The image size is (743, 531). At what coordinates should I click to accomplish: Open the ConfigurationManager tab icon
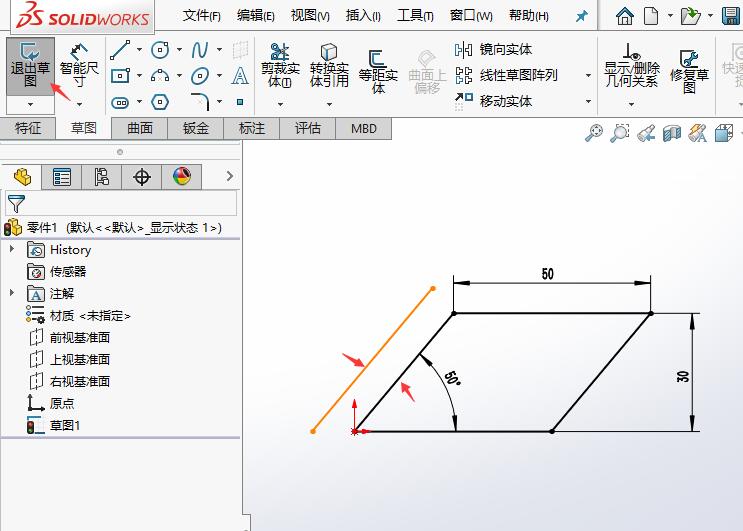(101, 177)
